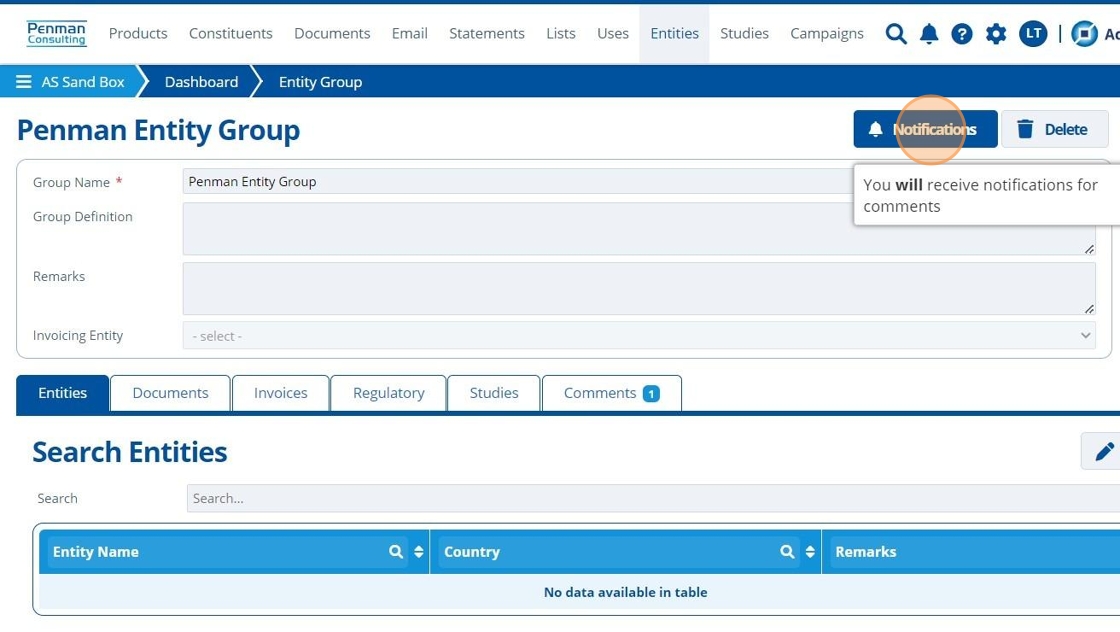Switch to the Documents tab
1120x632 pixels.
pos(171,393)
